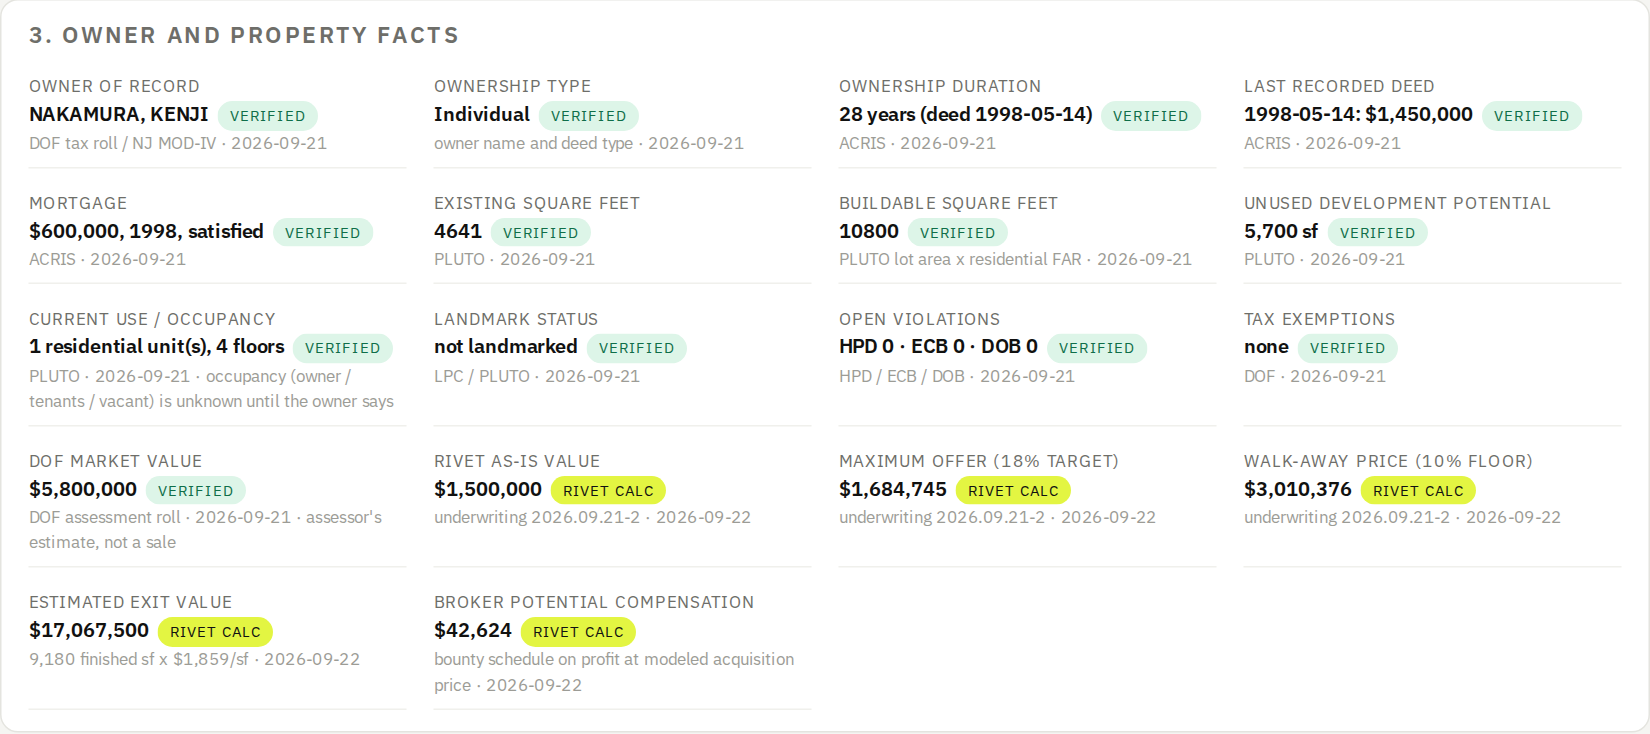Image resolution: width=1650 pixels, height=734 pixels.
Task: Click VERIFIED badge next to NAKAMURA, KENJI
Action: click(x=268, y=116)
